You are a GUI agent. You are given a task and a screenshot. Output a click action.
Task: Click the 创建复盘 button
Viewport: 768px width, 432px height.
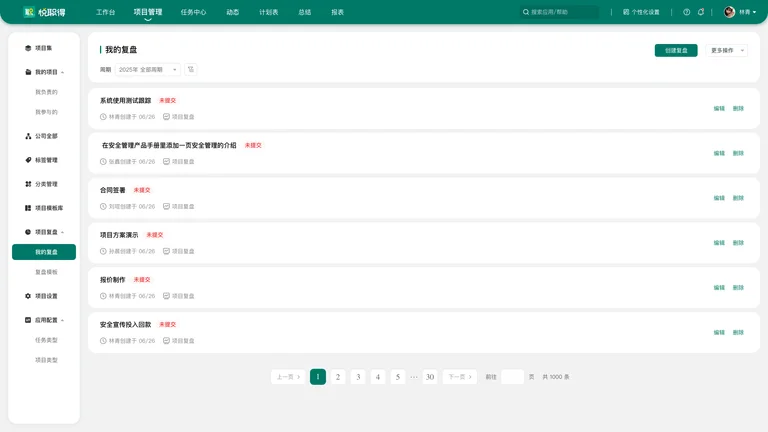tap(676, 50)
